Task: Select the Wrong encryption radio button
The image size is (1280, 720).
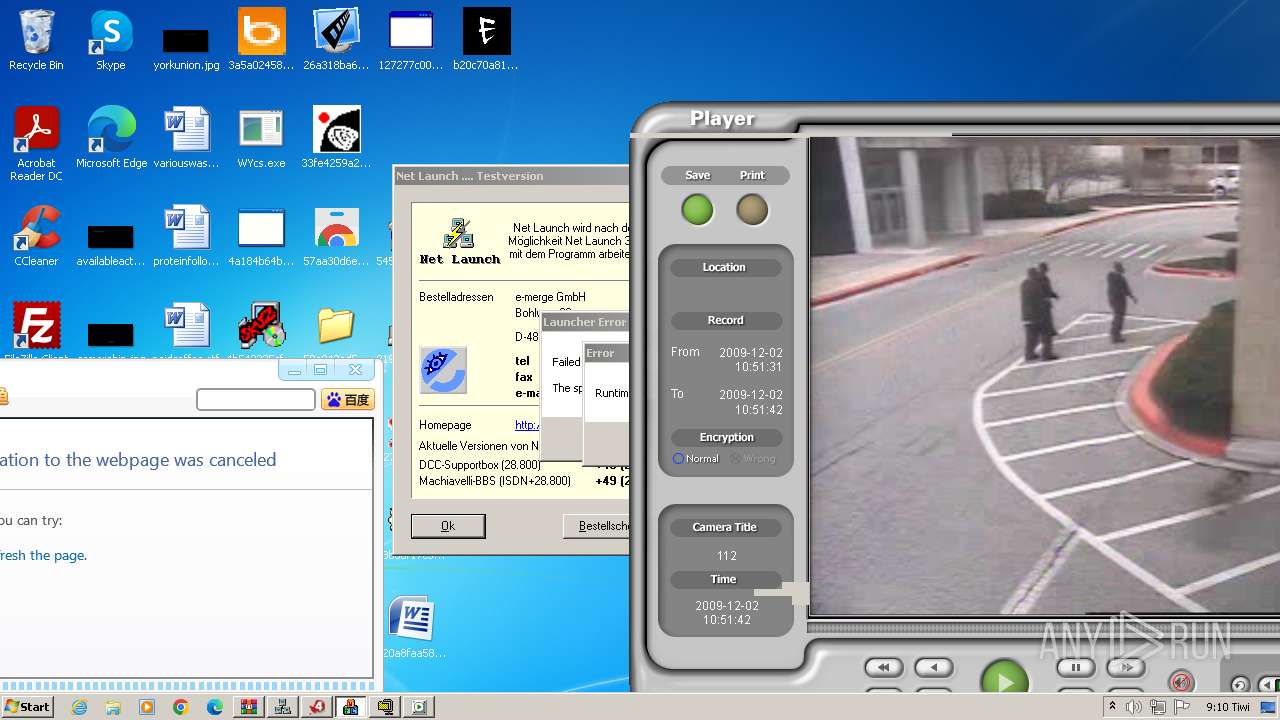Action: [735, 459]
